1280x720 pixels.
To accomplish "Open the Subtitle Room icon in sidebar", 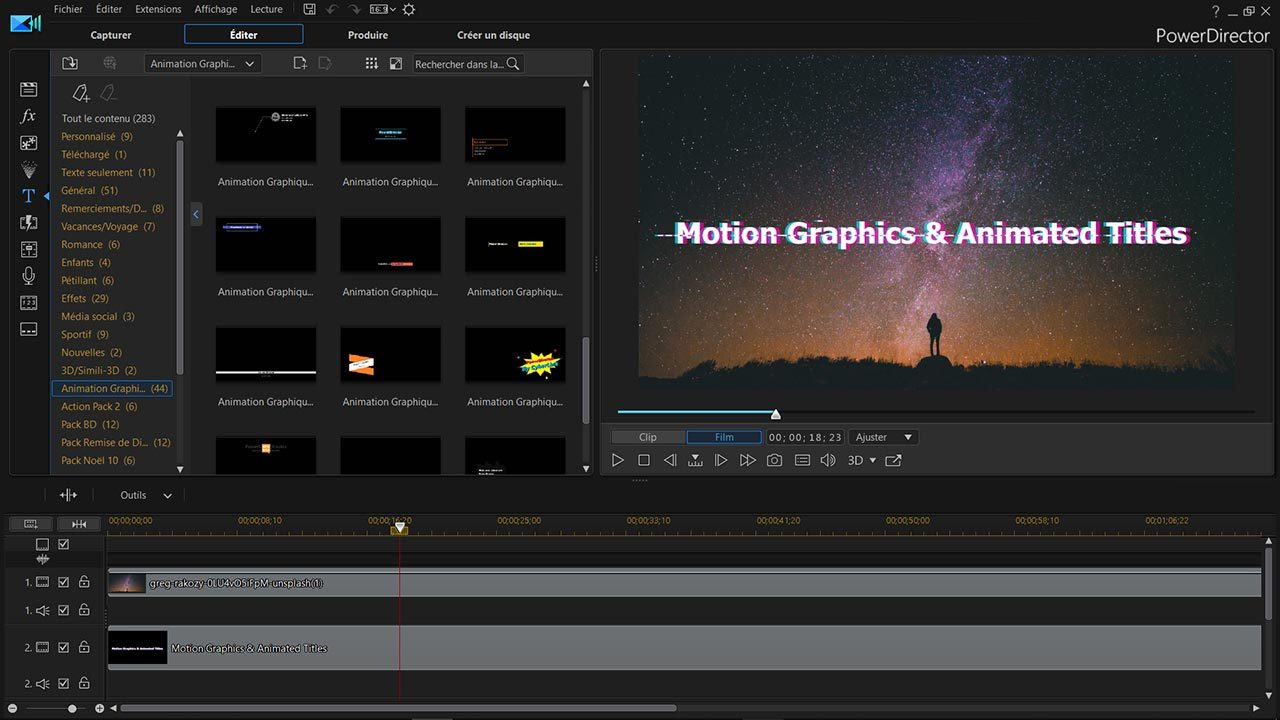I will 28,329.
